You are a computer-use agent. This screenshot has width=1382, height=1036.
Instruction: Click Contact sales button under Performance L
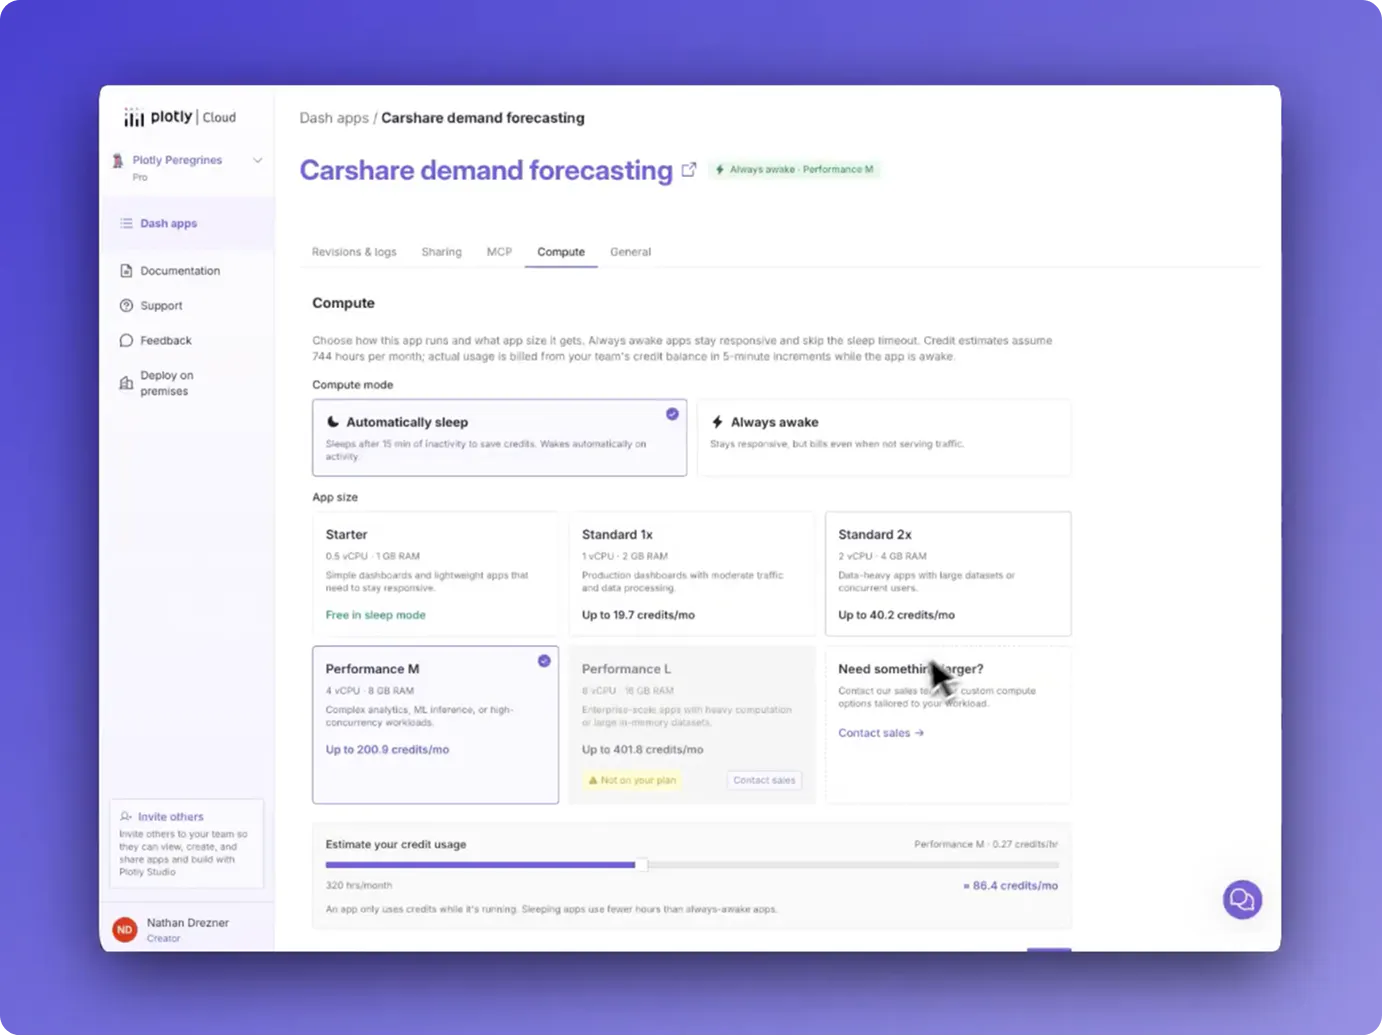pos(764,780)
